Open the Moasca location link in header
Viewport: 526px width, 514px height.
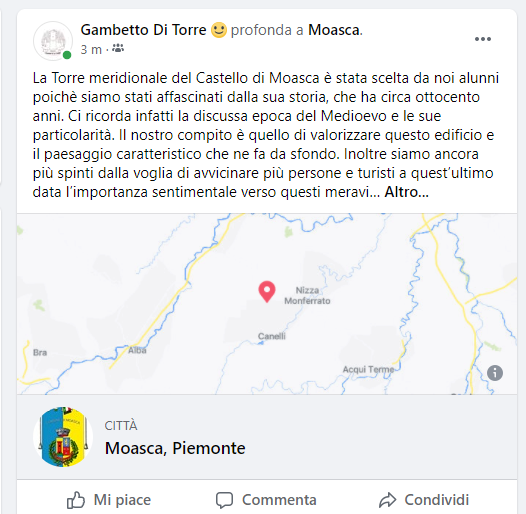point(334,30)
